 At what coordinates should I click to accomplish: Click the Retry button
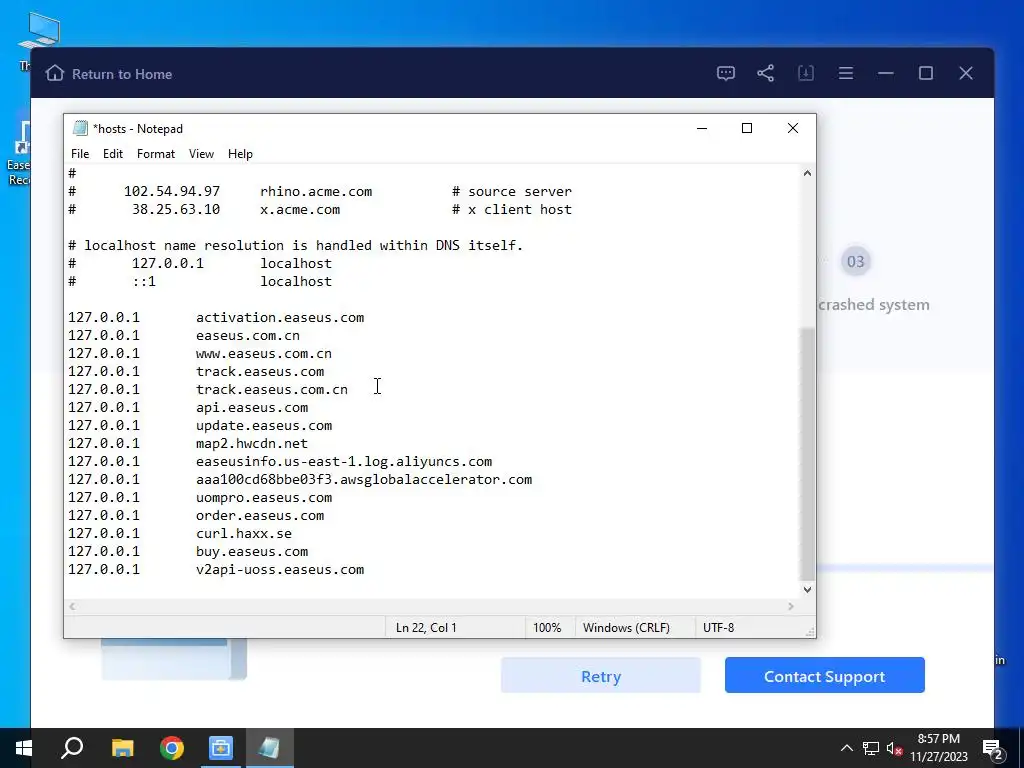(601, 675)
